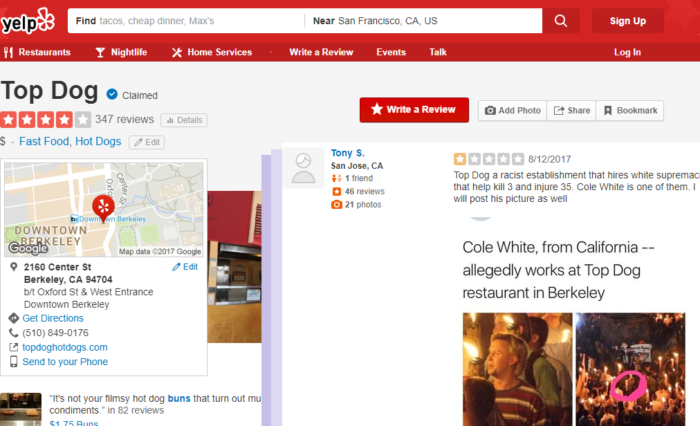The image size is (700, 426).
Task: Open the Talk navigation item
Action: point(438,52)
